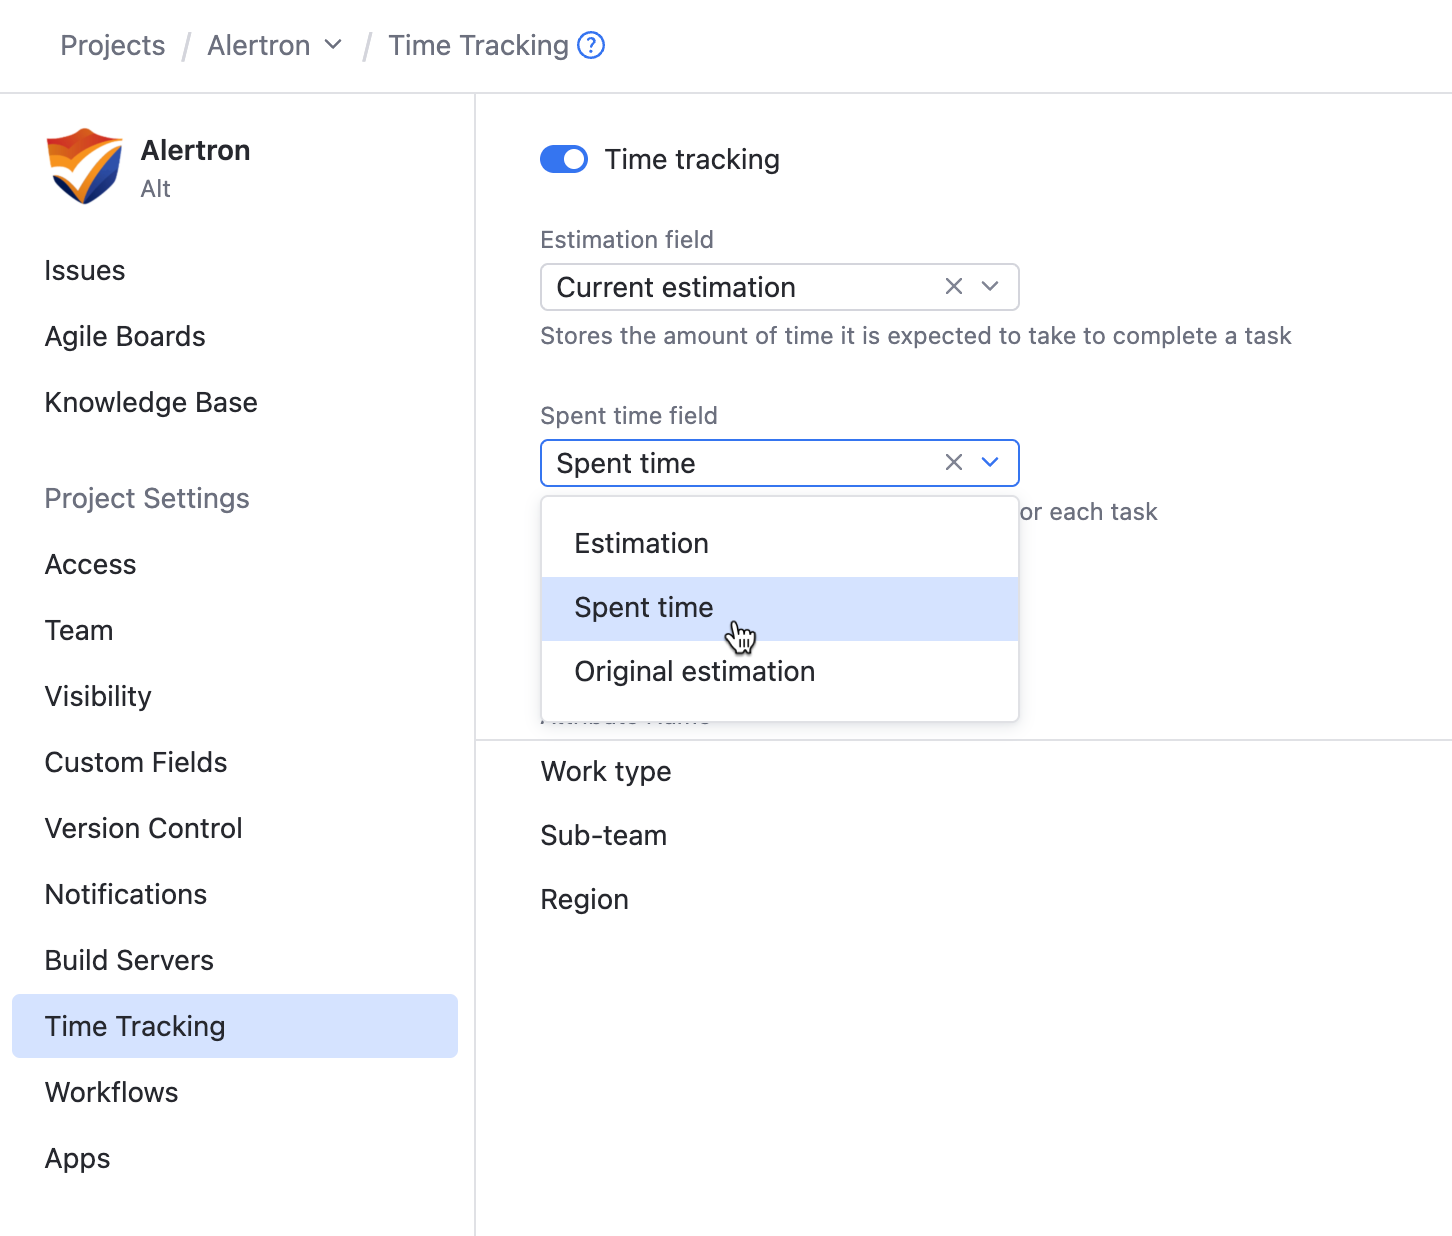Screen dimensions: 1452x1236
Task: Open the Work type attribute
Action: pyautogui.click(x=606, y=772)
